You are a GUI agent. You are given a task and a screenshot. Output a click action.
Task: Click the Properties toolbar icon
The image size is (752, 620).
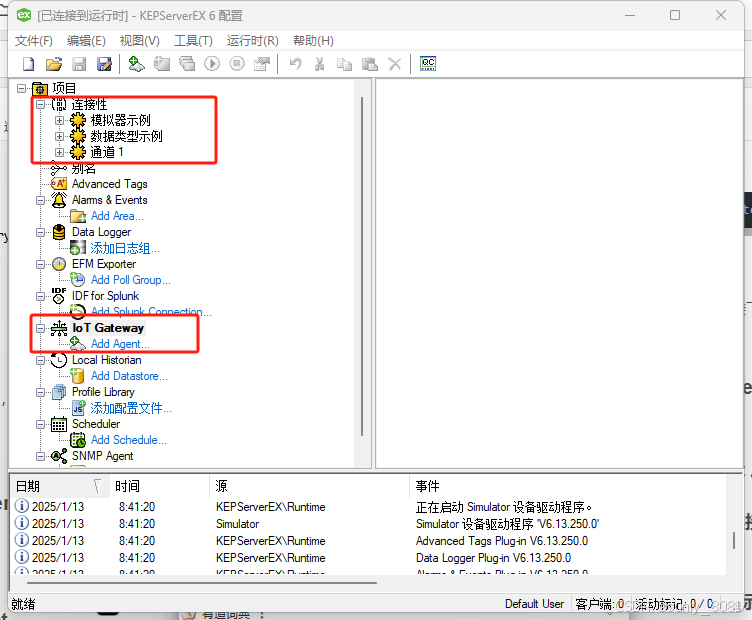point(262,64)
